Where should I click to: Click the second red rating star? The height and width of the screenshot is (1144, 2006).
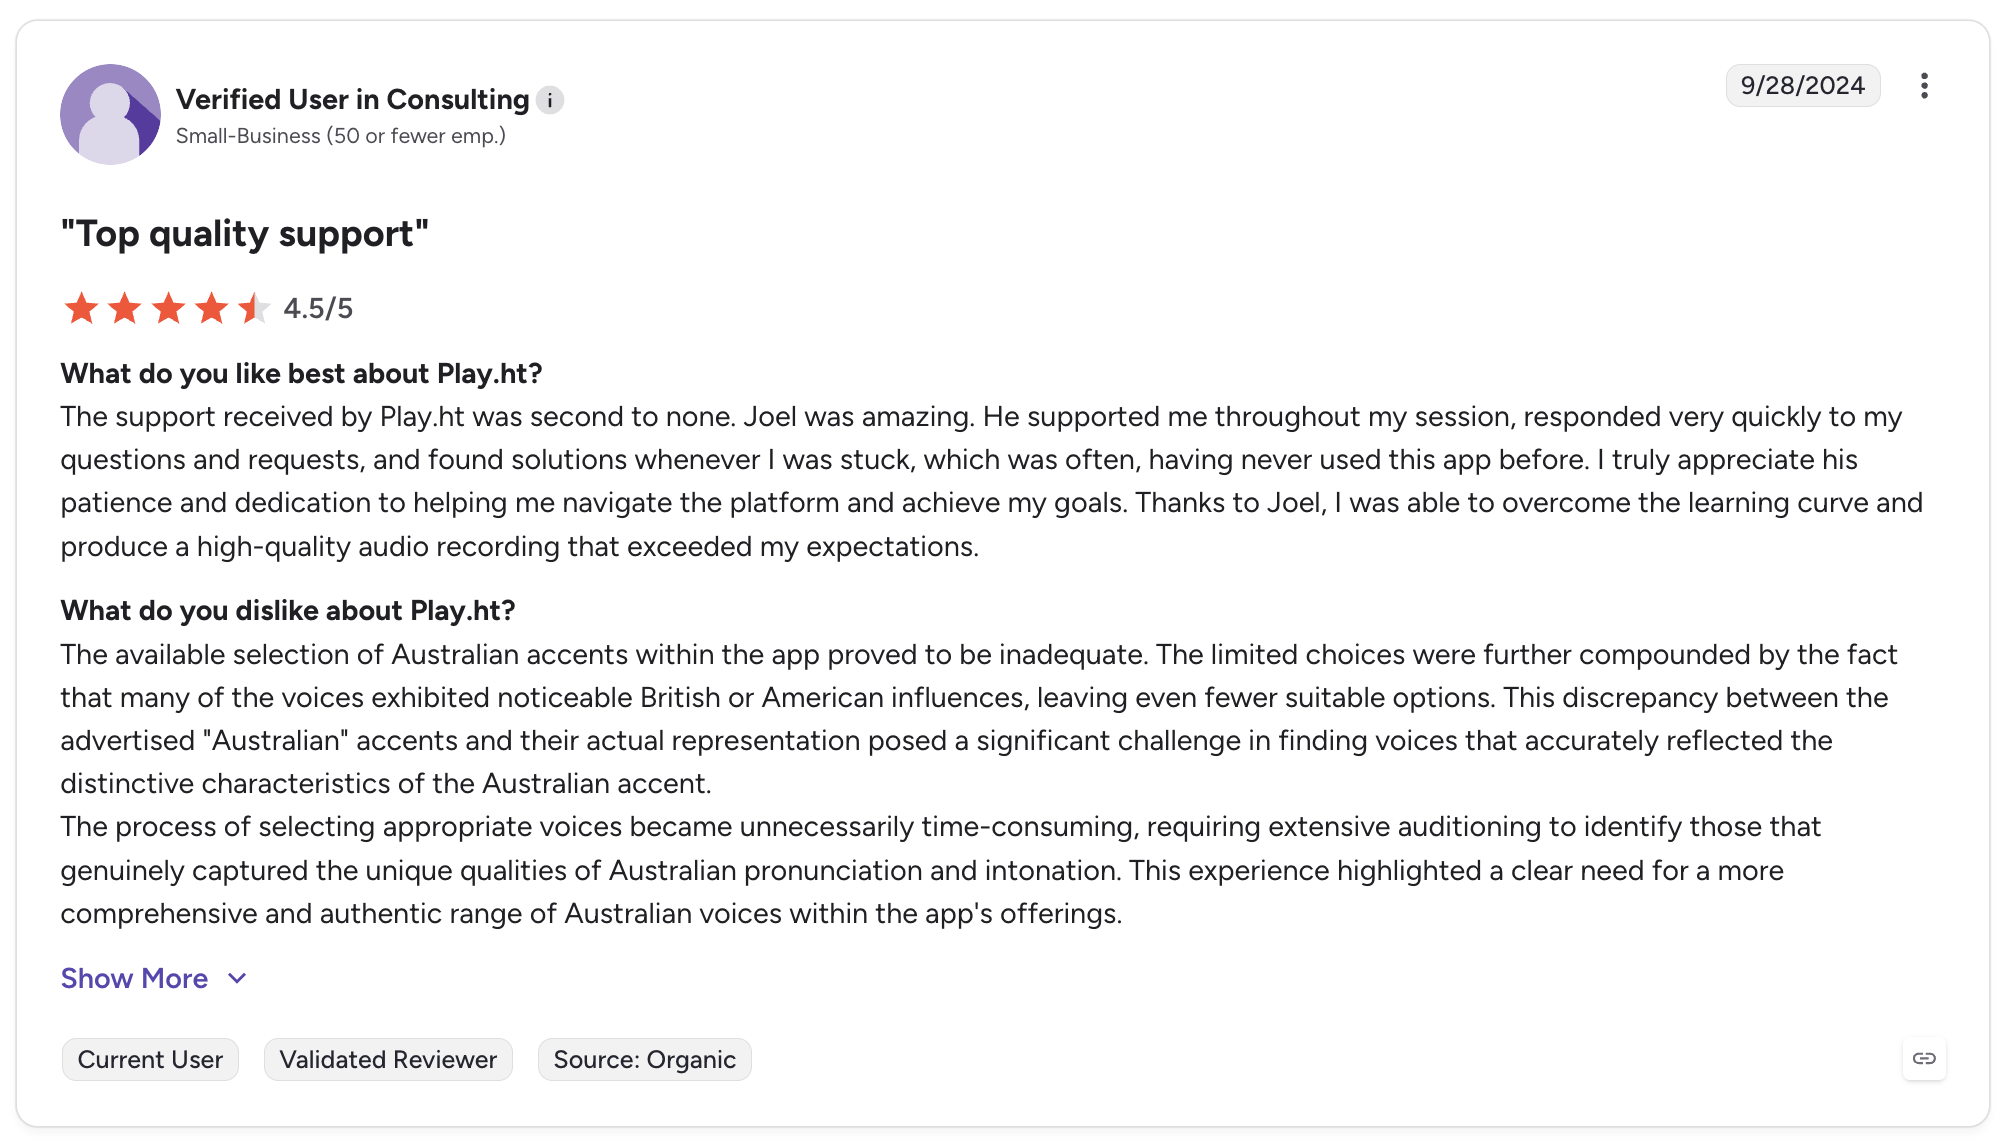click(x=124, y=308)
